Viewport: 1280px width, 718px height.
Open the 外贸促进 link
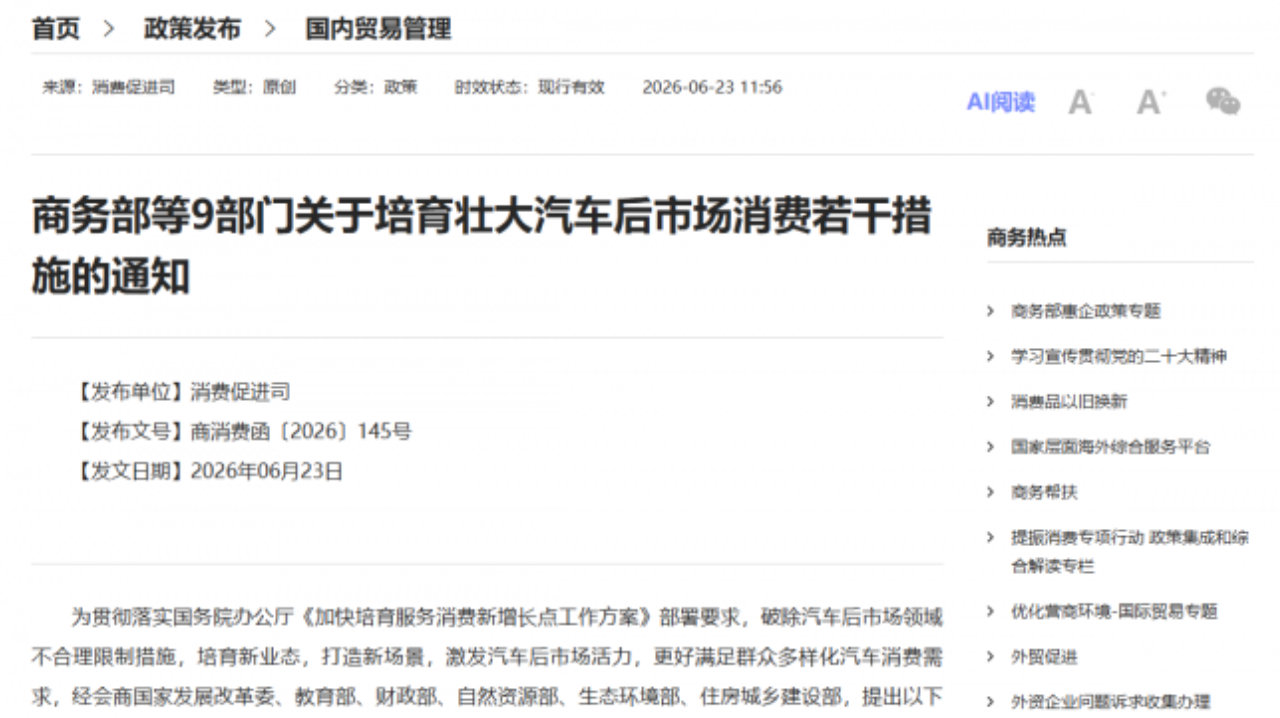pyautogui.click(x=1044, y=657)
